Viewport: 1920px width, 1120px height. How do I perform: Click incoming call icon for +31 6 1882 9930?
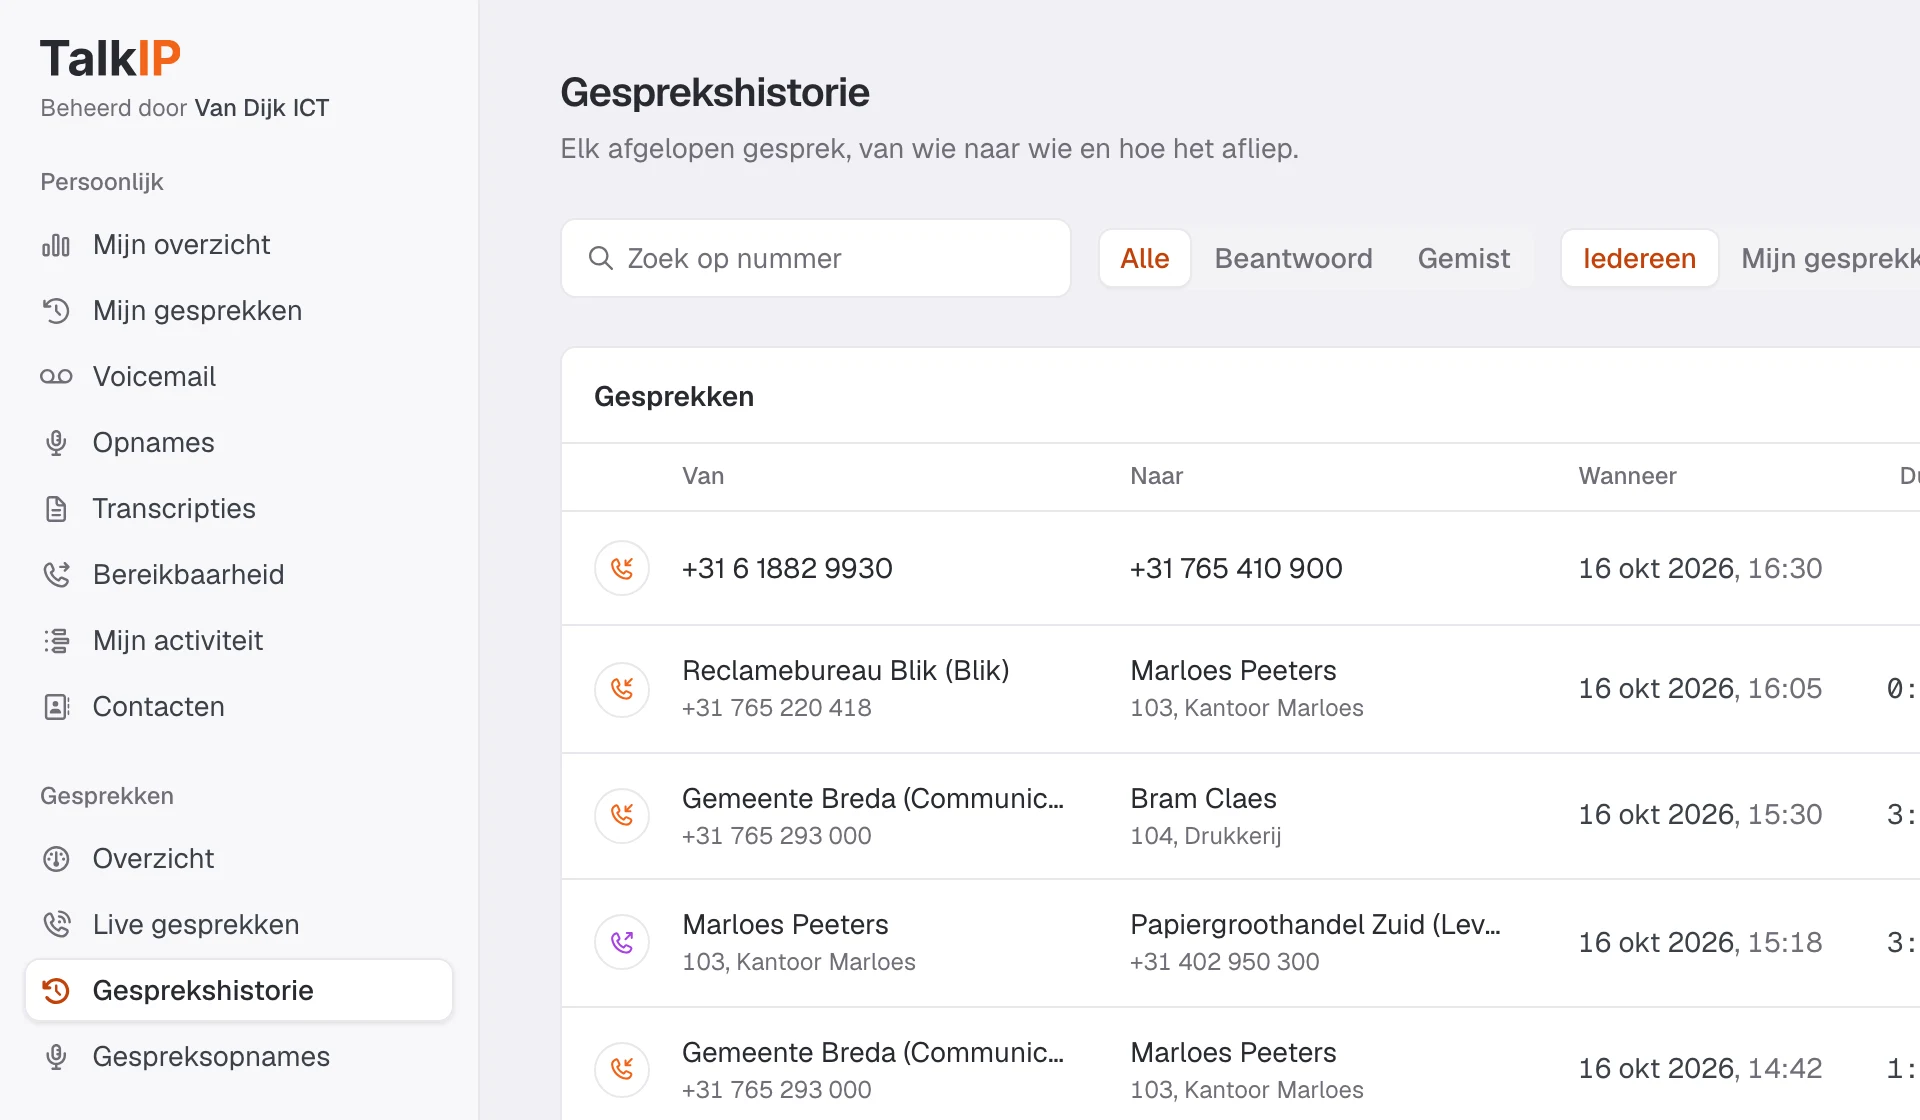coord(622,568)
